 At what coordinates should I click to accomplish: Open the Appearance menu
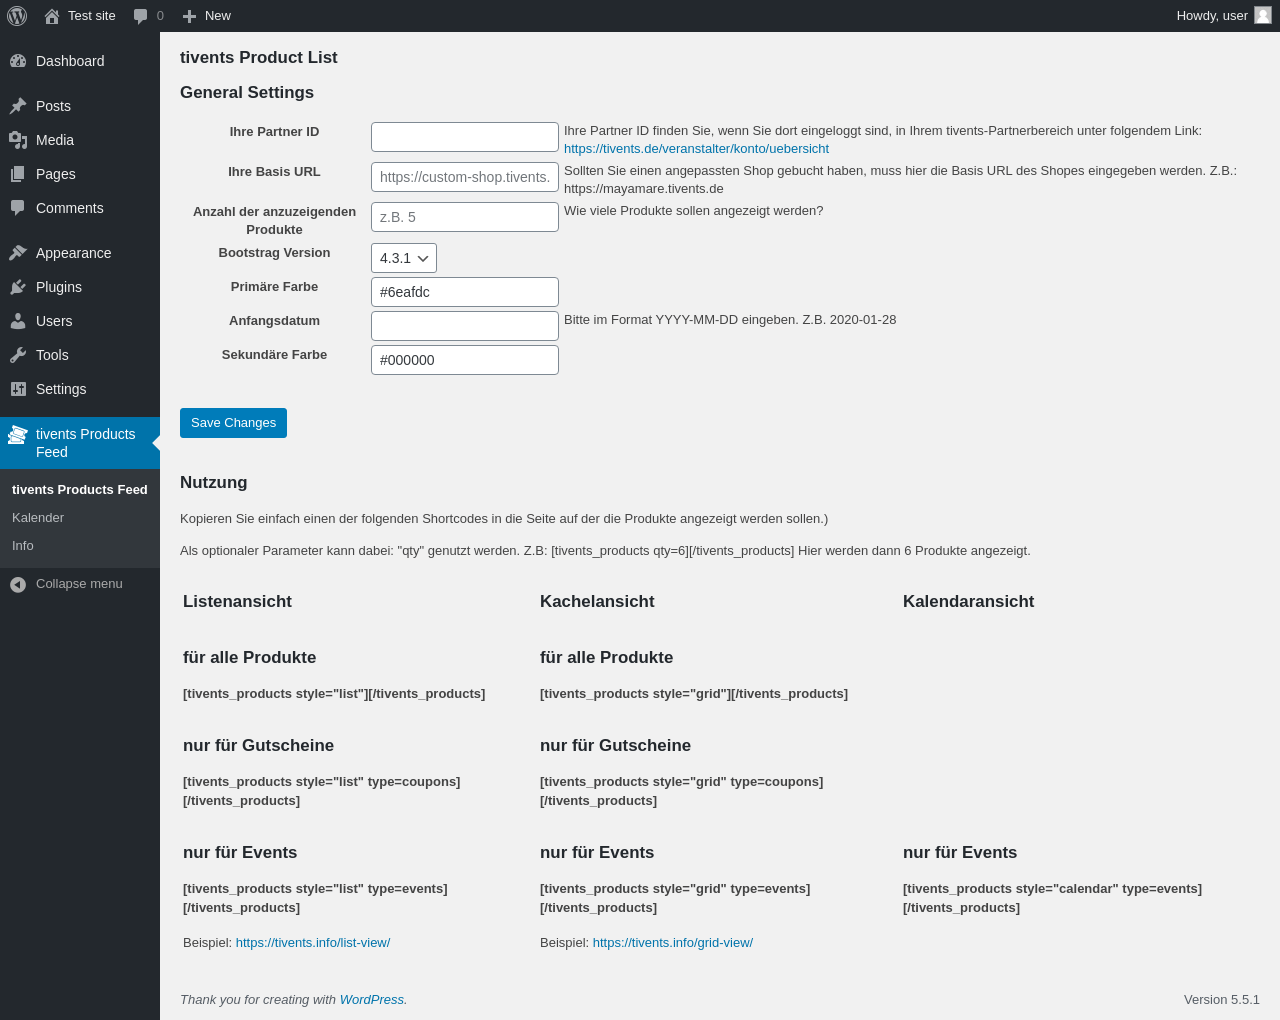(80, 253)
